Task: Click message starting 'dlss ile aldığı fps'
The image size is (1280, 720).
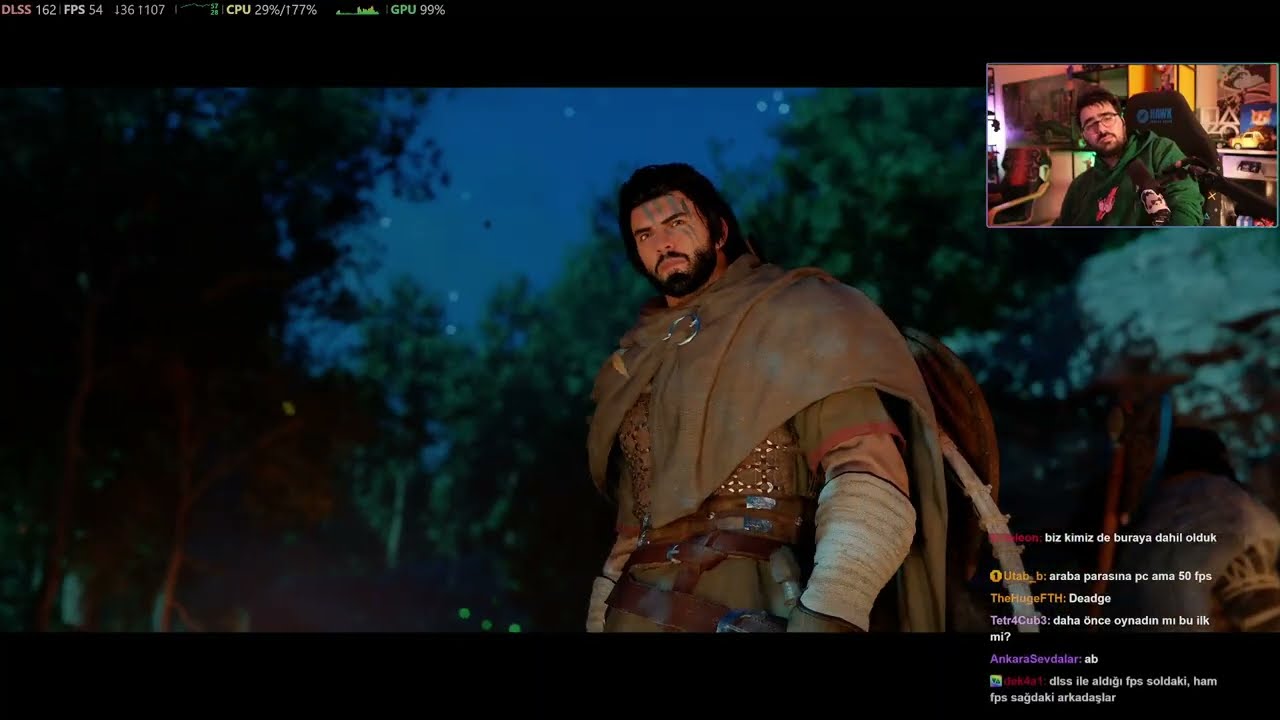Action: (x=1103, y=689)
